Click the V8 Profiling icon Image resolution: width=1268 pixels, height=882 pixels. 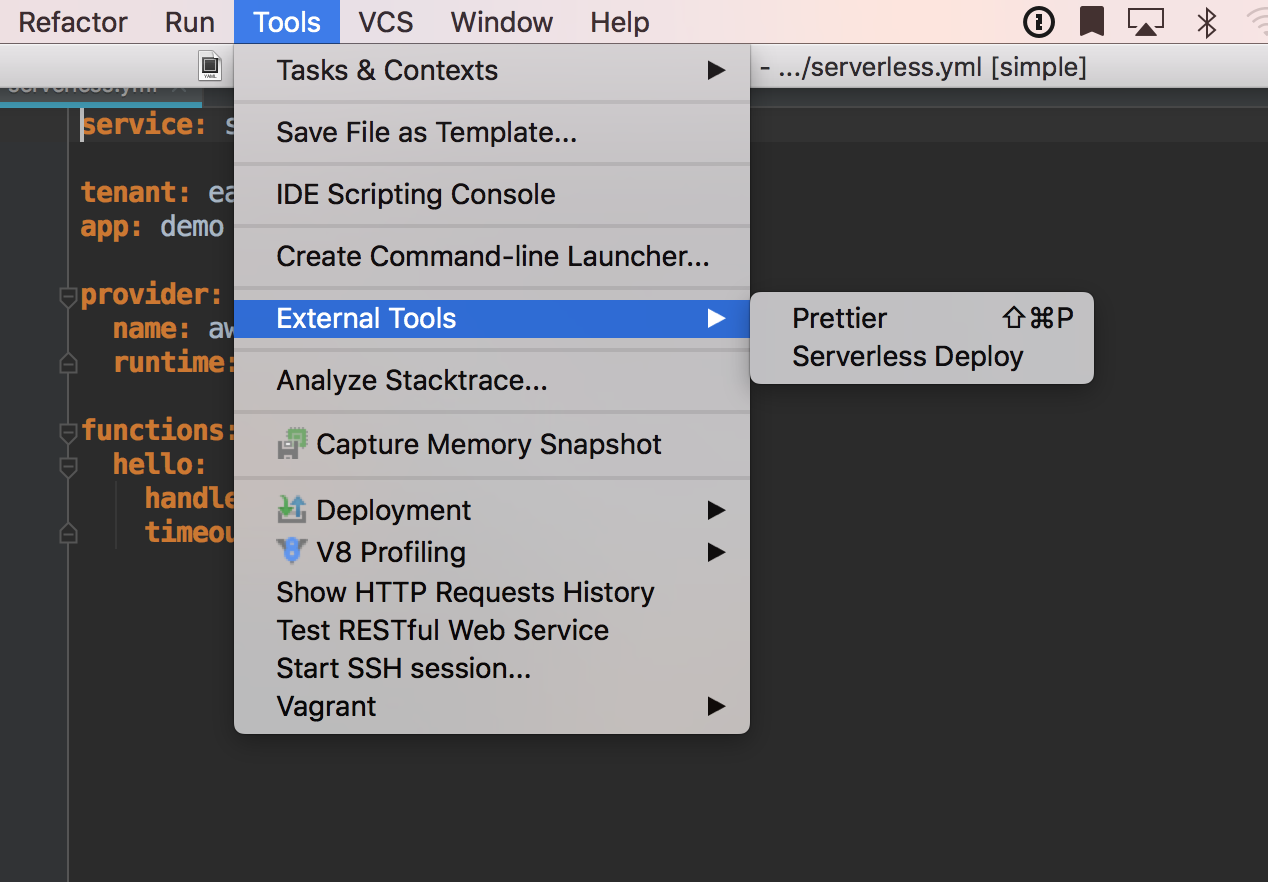pyautogui.click(x=292, y=552)
